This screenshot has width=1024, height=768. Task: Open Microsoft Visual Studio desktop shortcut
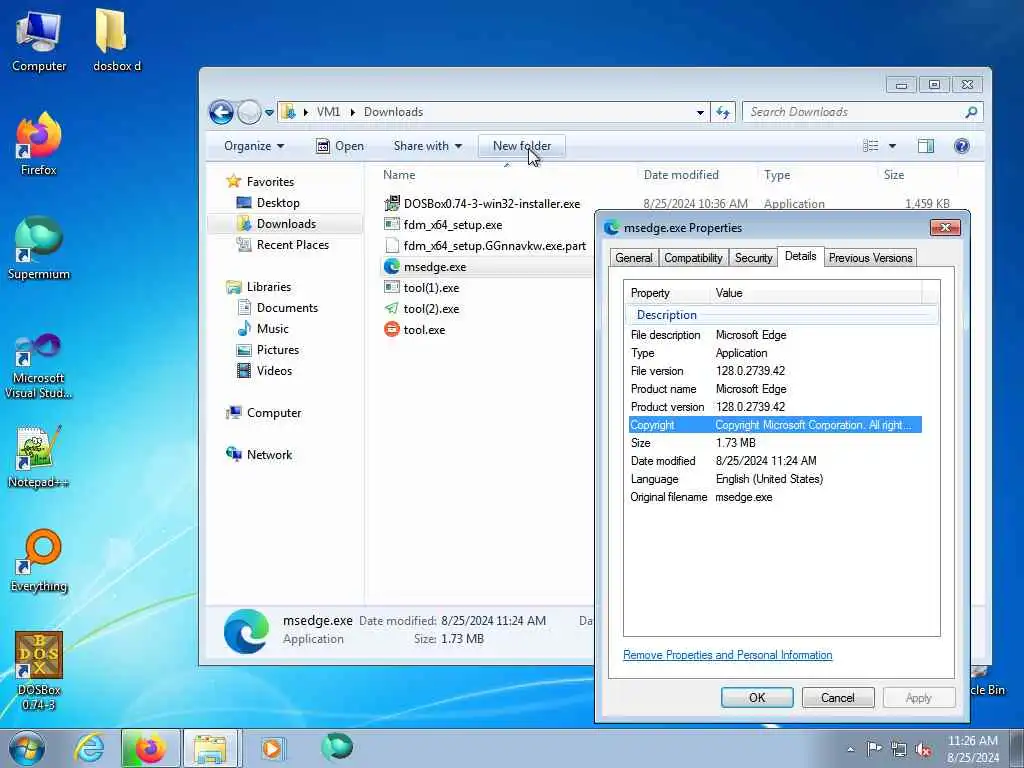pos(39,366)
